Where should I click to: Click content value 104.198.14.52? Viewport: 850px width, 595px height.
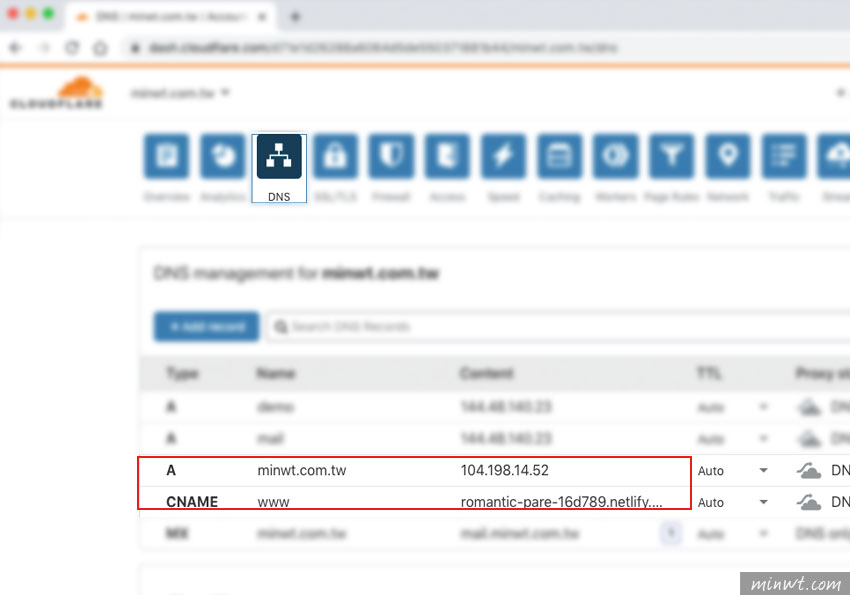[505, 470]
